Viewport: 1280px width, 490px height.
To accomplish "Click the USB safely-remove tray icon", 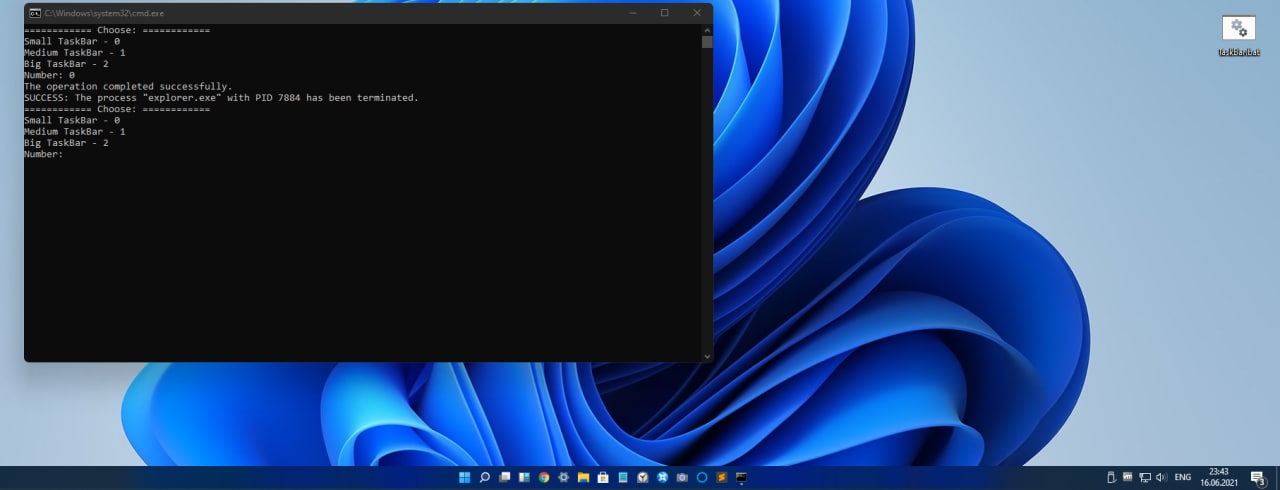I will pyautogui.click(x=1111, y=477).
